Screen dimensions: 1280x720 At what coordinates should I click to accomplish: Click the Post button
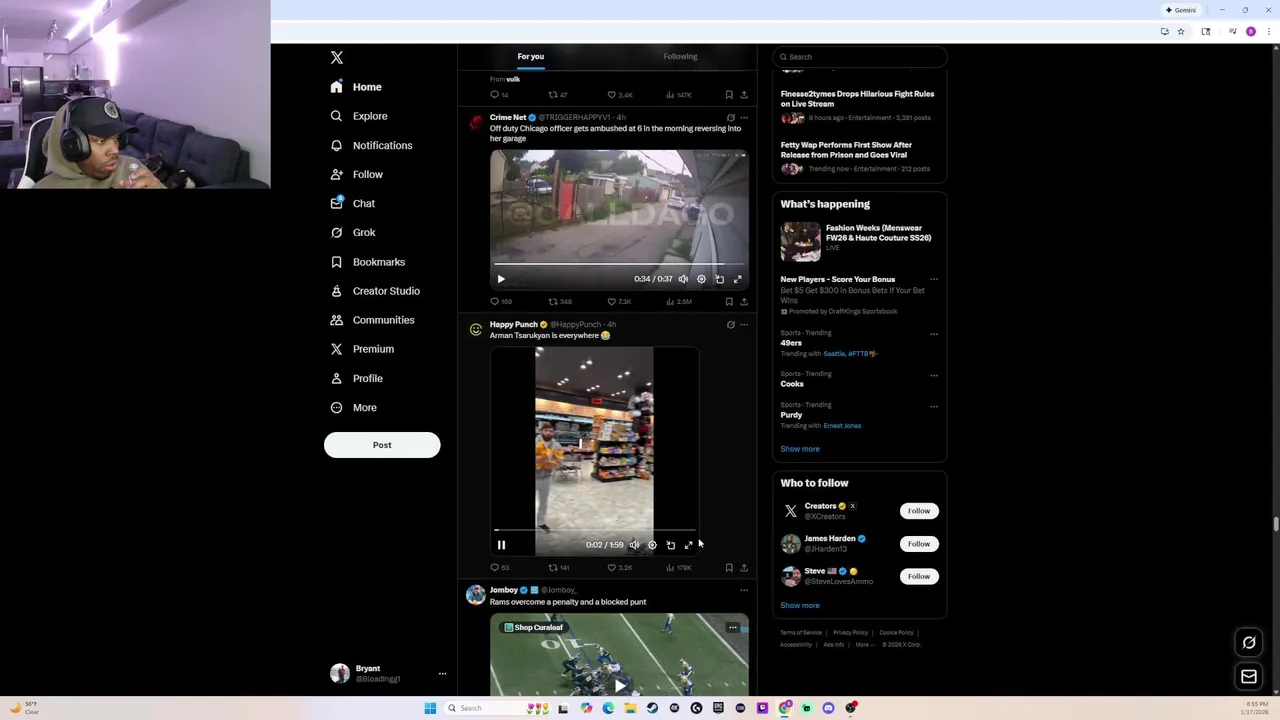[382, 445]
